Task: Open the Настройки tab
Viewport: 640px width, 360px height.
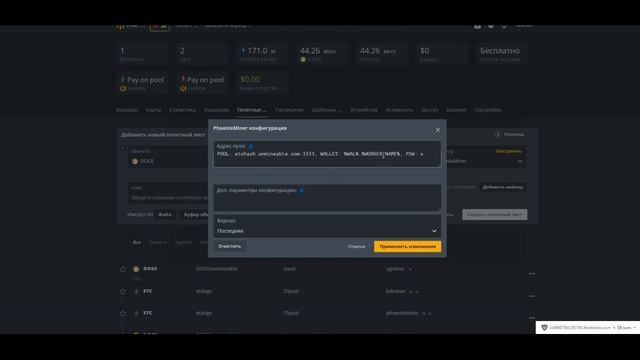Action: (487, 110)
